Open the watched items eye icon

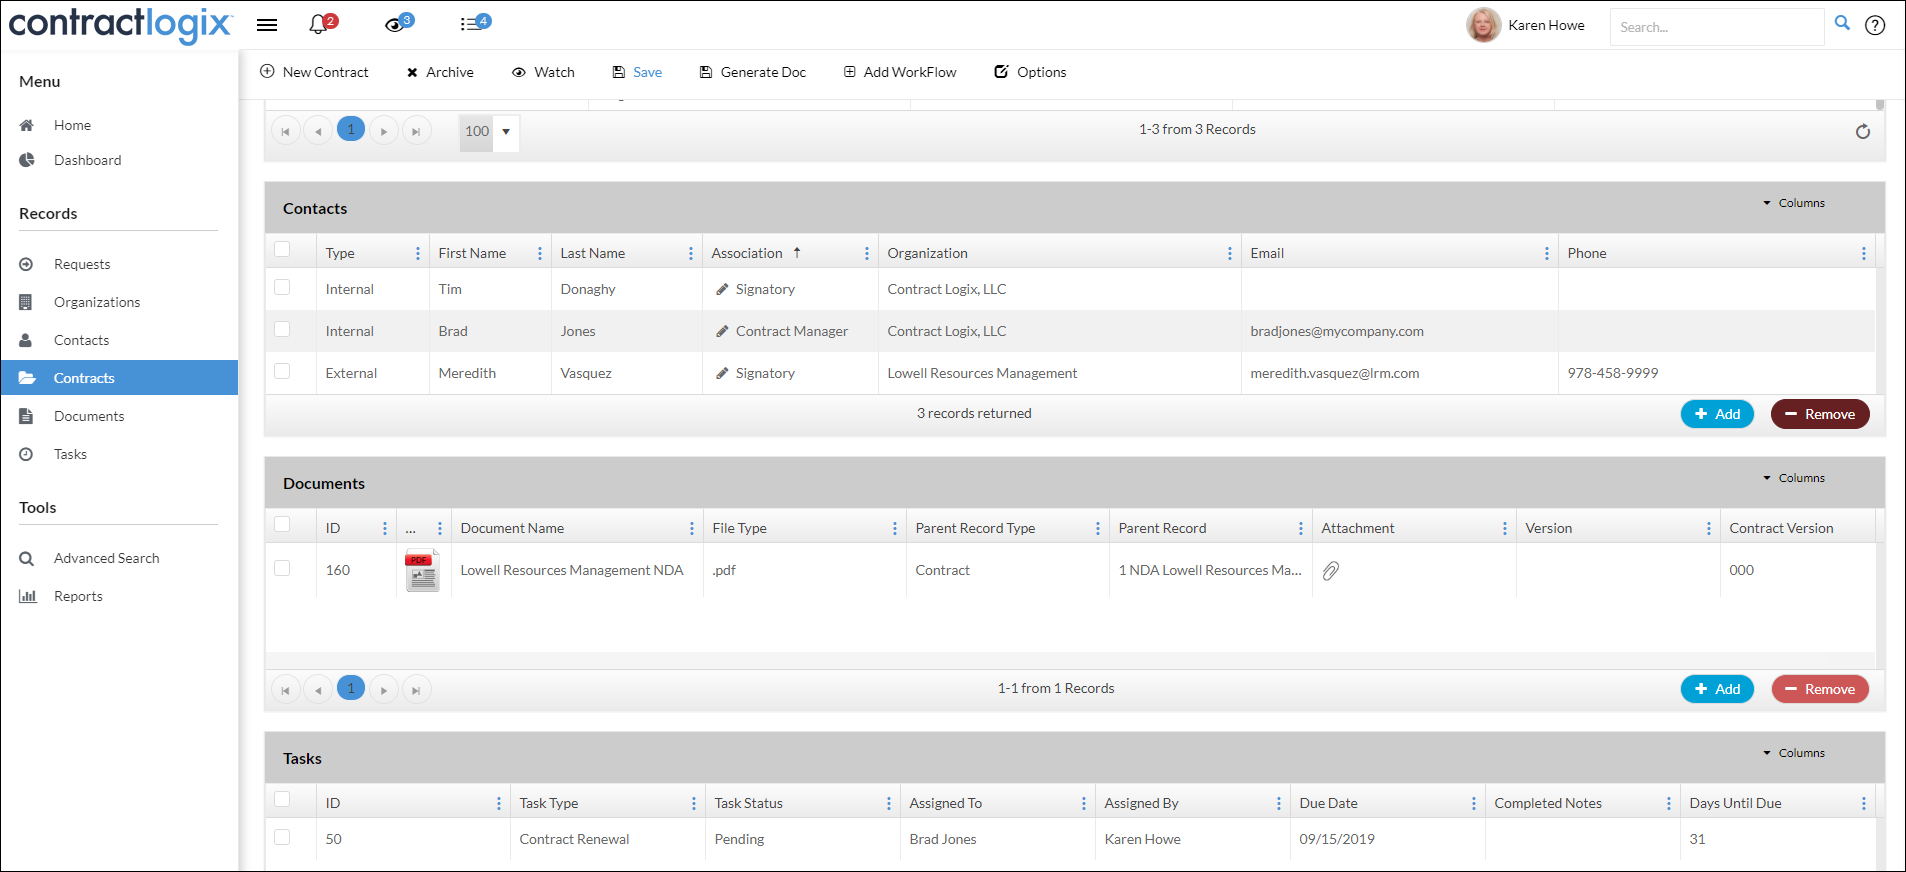pos(394,24)
